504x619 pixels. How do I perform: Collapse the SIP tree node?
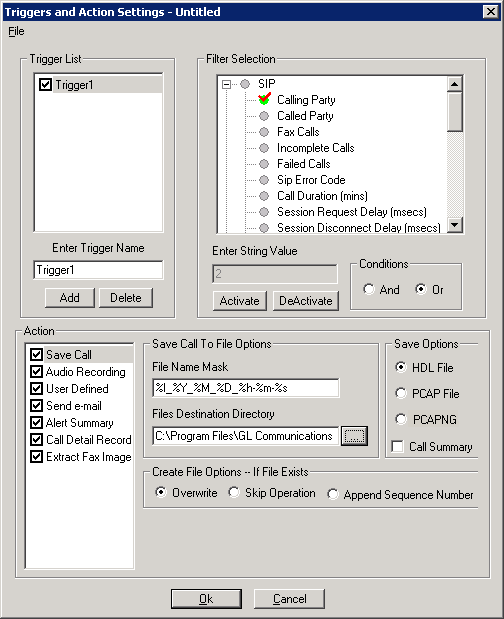(226, 84)
